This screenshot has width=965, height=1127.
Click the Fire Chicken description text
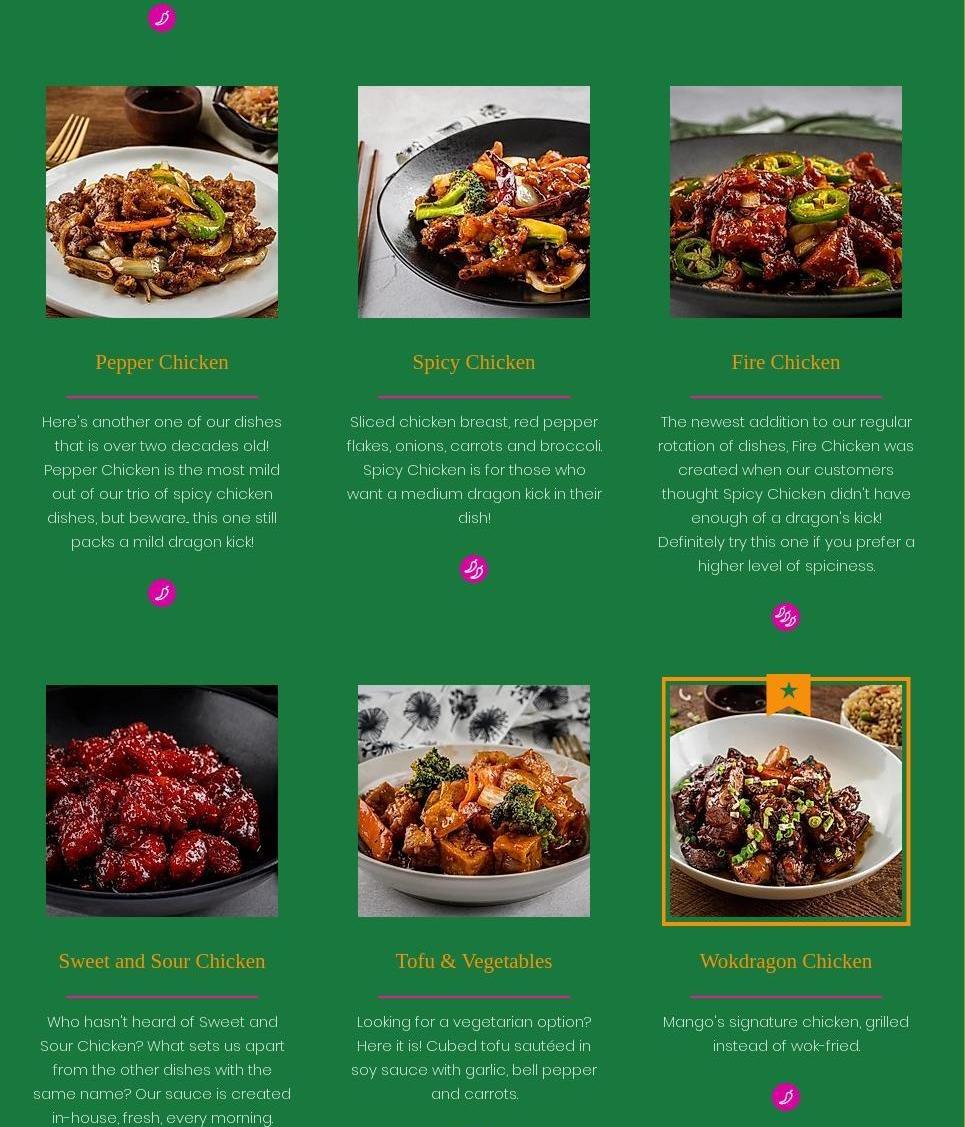coord(785,494)
